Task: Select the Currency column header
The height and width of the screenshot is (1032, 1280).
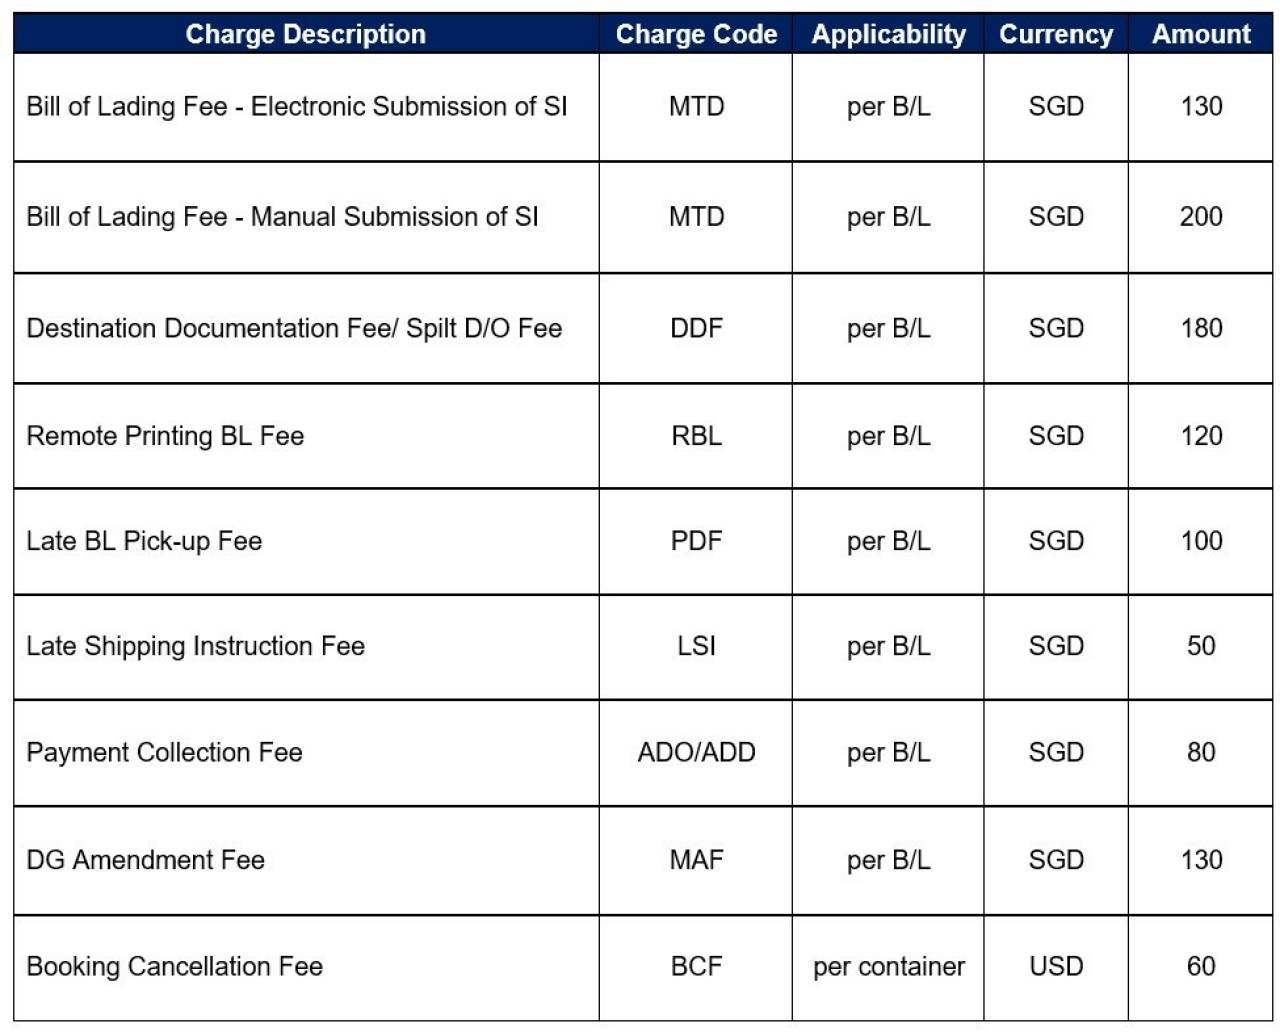Action: [x=1056, y=34]
